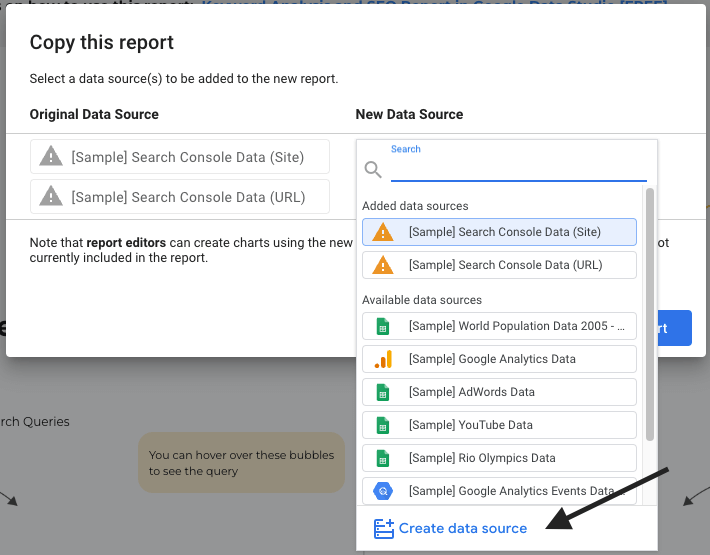This screenshot has height=555, width=710.
Task: Click the 'New Data Source' column header
Action: [x=409, y=115]
